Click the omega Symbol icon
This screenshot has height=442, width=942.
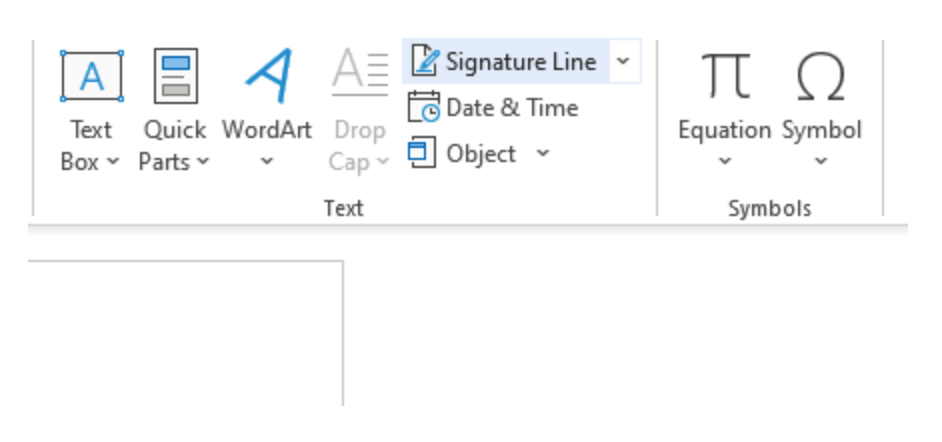click(821, 77)
